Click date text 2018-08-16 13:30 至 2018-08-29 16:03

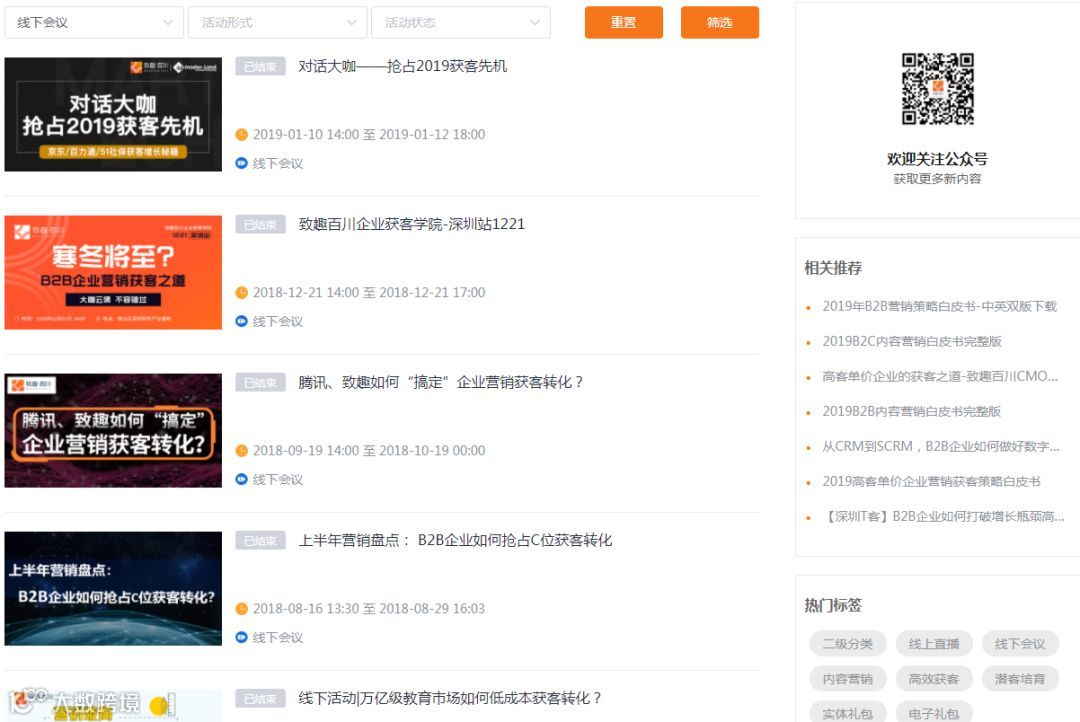pos(369,609)
